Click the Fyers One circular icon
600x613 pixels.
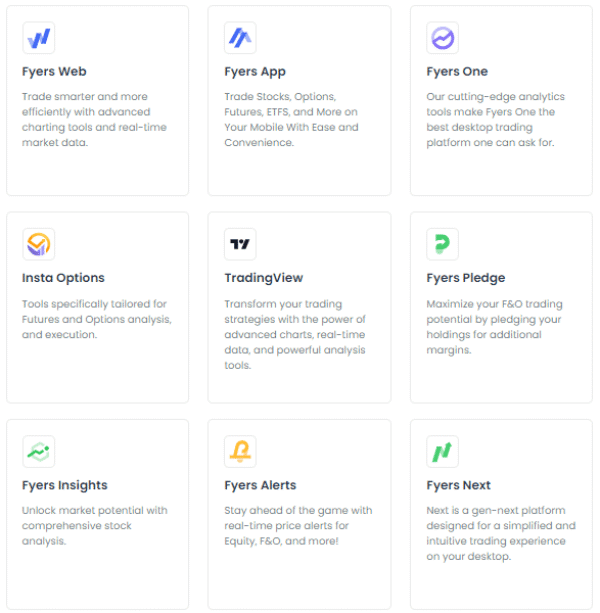443,38
